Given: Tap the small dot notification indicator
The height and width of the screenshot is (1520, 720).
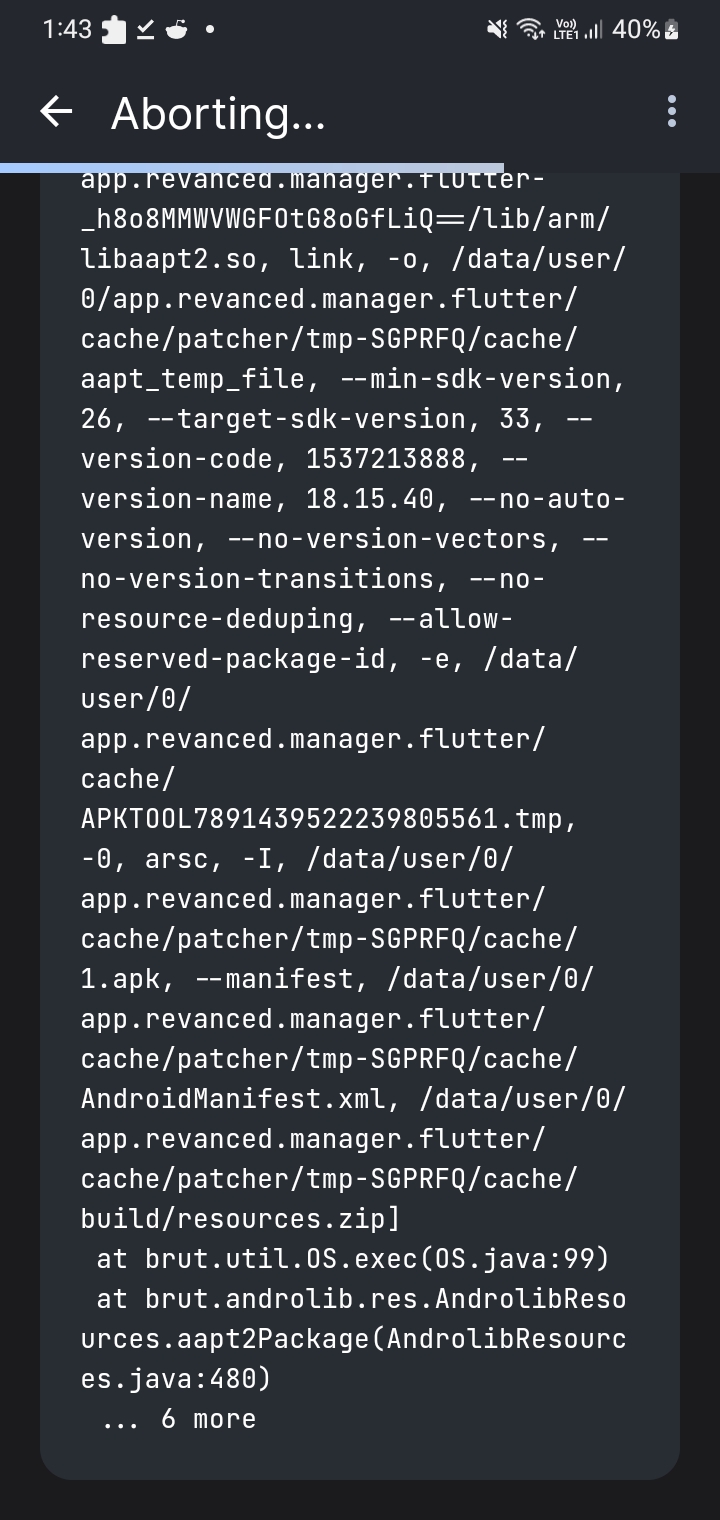Looking at the screenshot, I should coord(207,29).
